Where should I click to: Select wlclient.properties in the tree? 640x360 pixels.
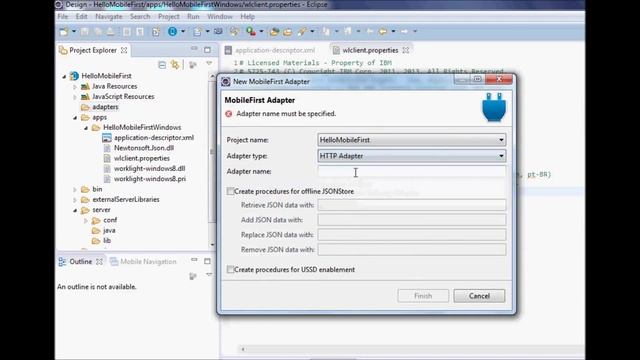[142, 158]
